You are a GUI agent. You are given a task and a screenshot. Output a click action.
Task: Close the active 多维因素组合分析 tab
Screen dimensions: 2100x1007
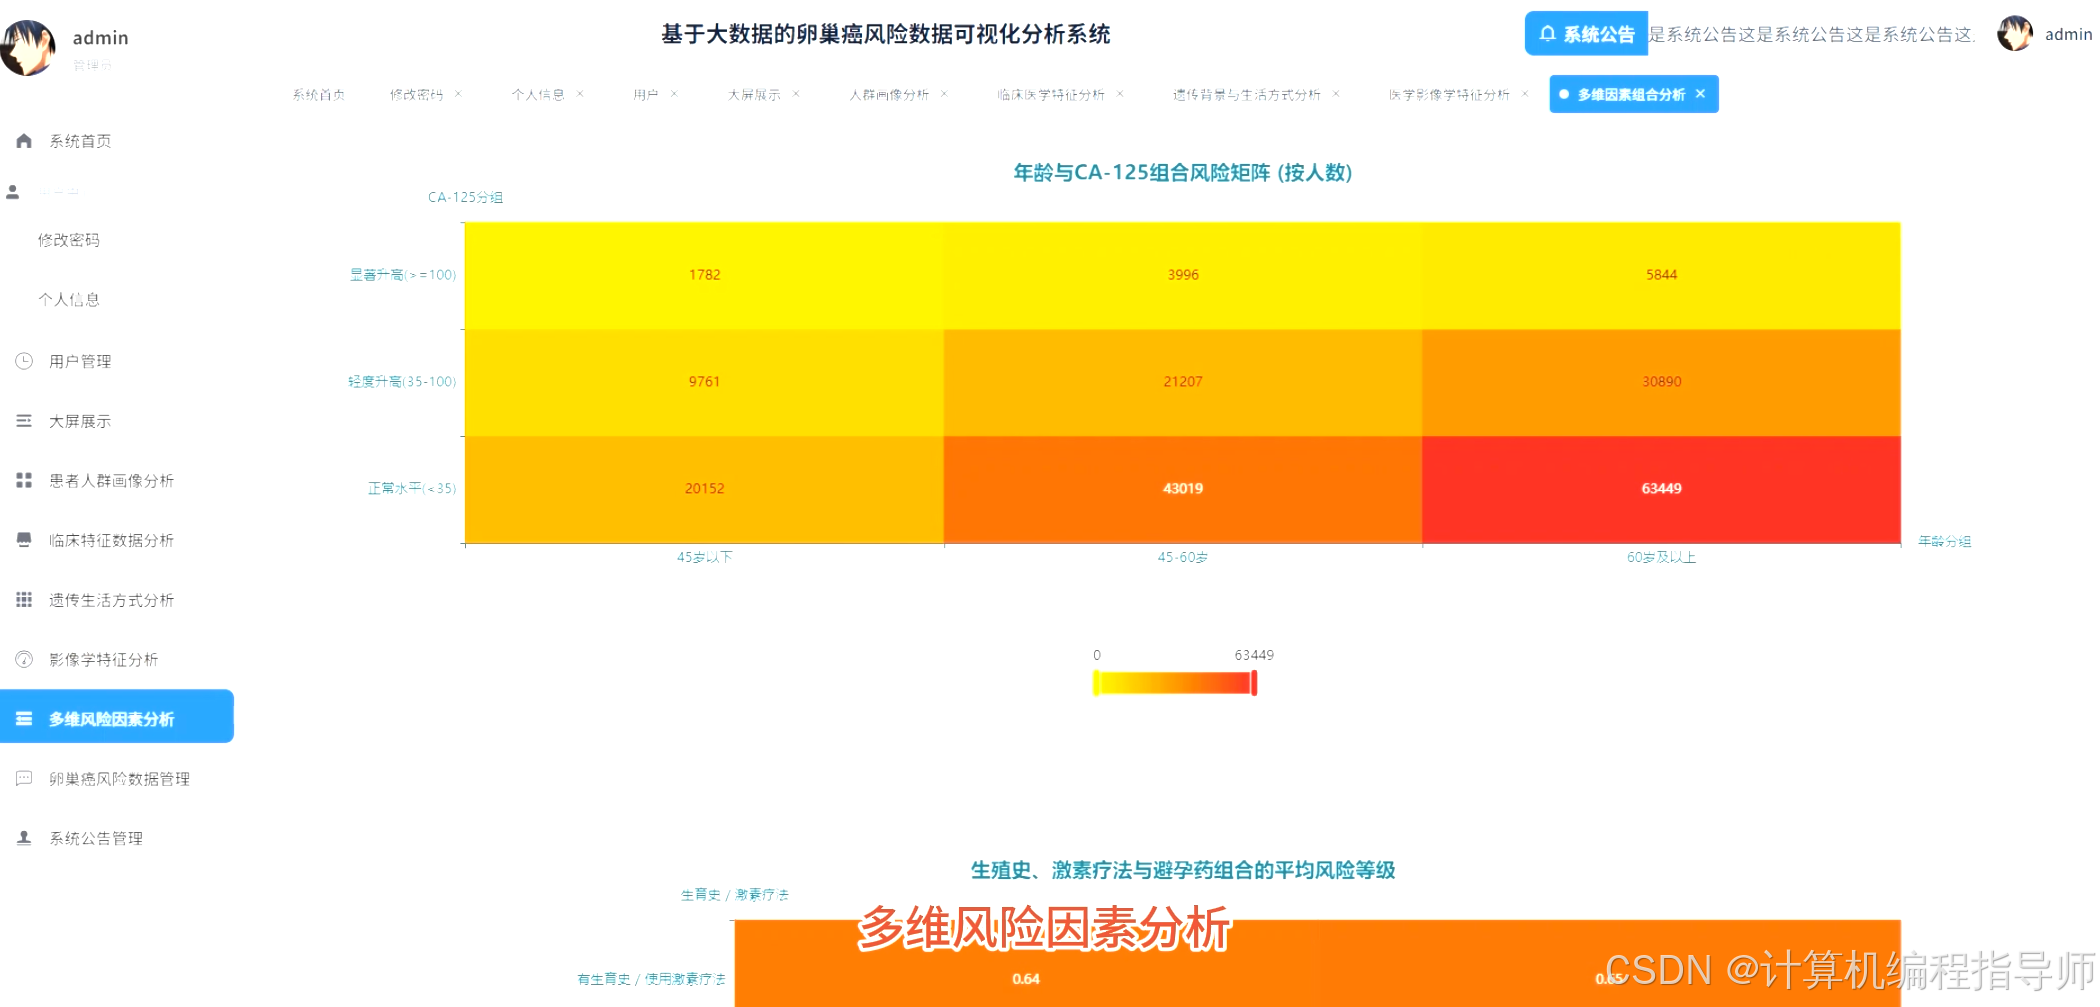coord(1700,94)
